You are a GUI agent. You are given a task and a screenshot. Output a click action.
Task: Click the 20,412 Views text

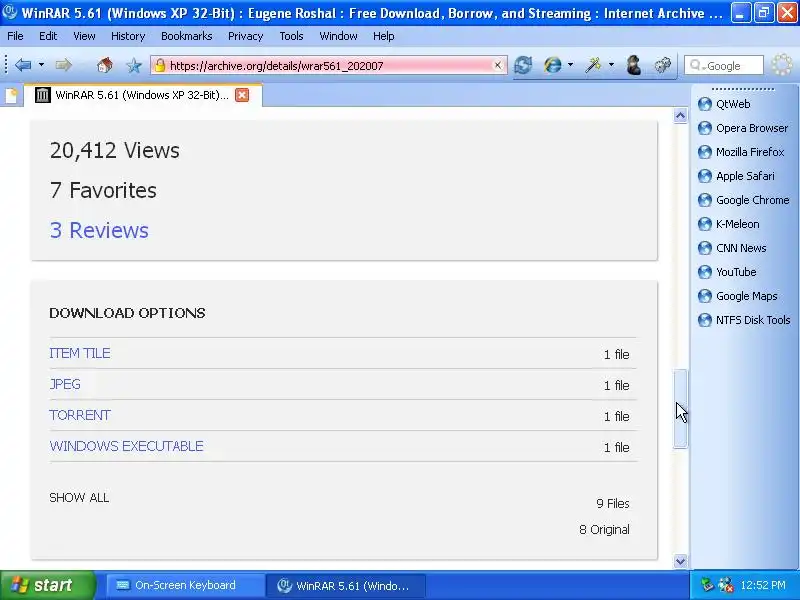click(115, 151)
